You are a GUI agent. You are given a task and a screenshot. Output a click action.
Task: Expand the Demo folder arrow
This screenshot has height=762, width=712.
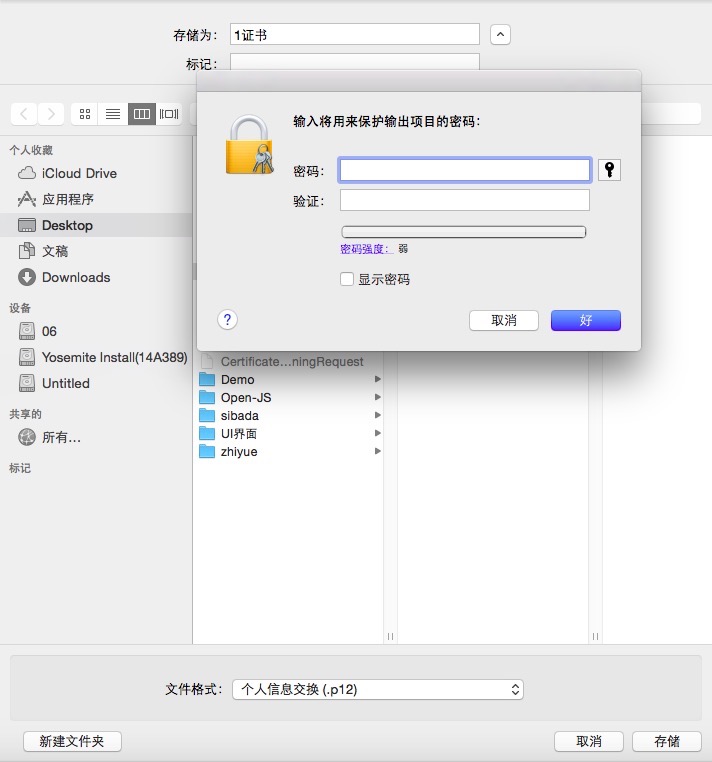point(378,380)
